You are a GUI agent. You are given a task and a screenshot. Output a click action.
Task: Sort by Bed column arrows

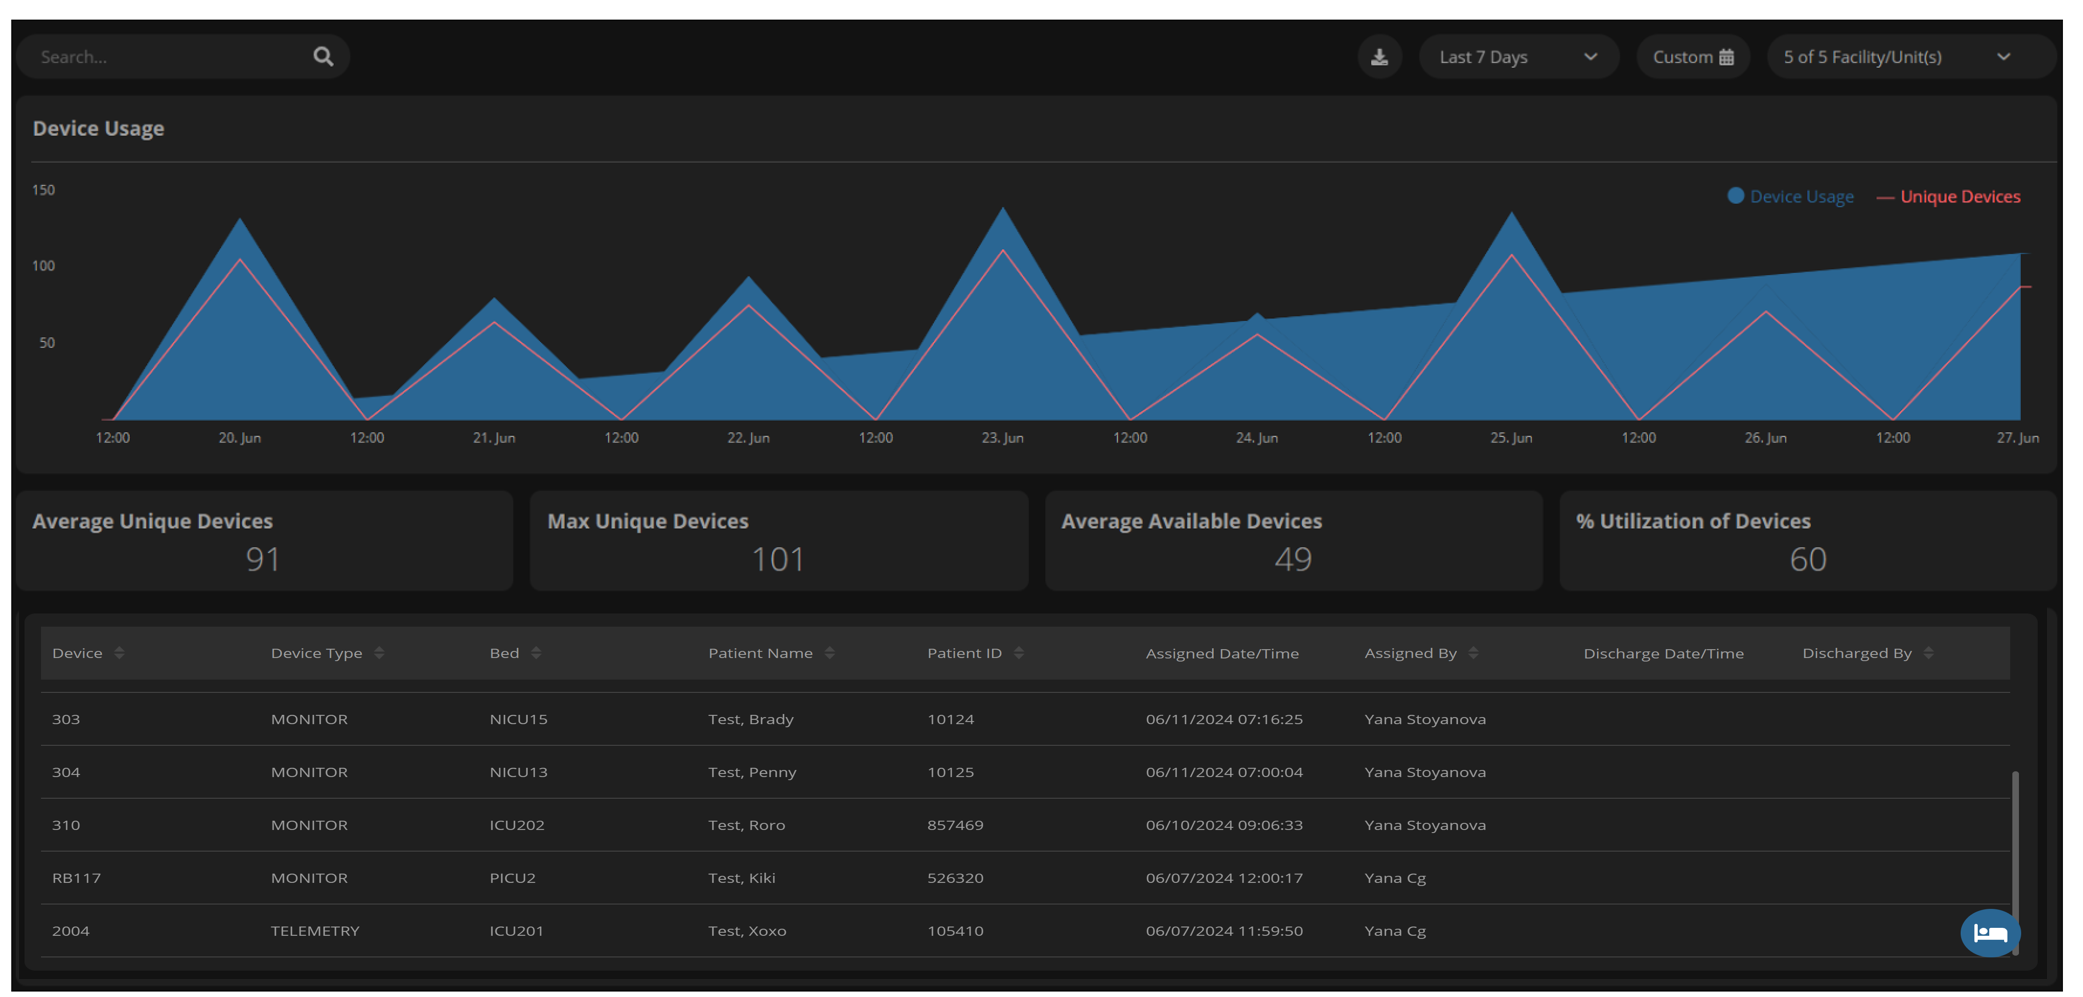click(536, 653)
